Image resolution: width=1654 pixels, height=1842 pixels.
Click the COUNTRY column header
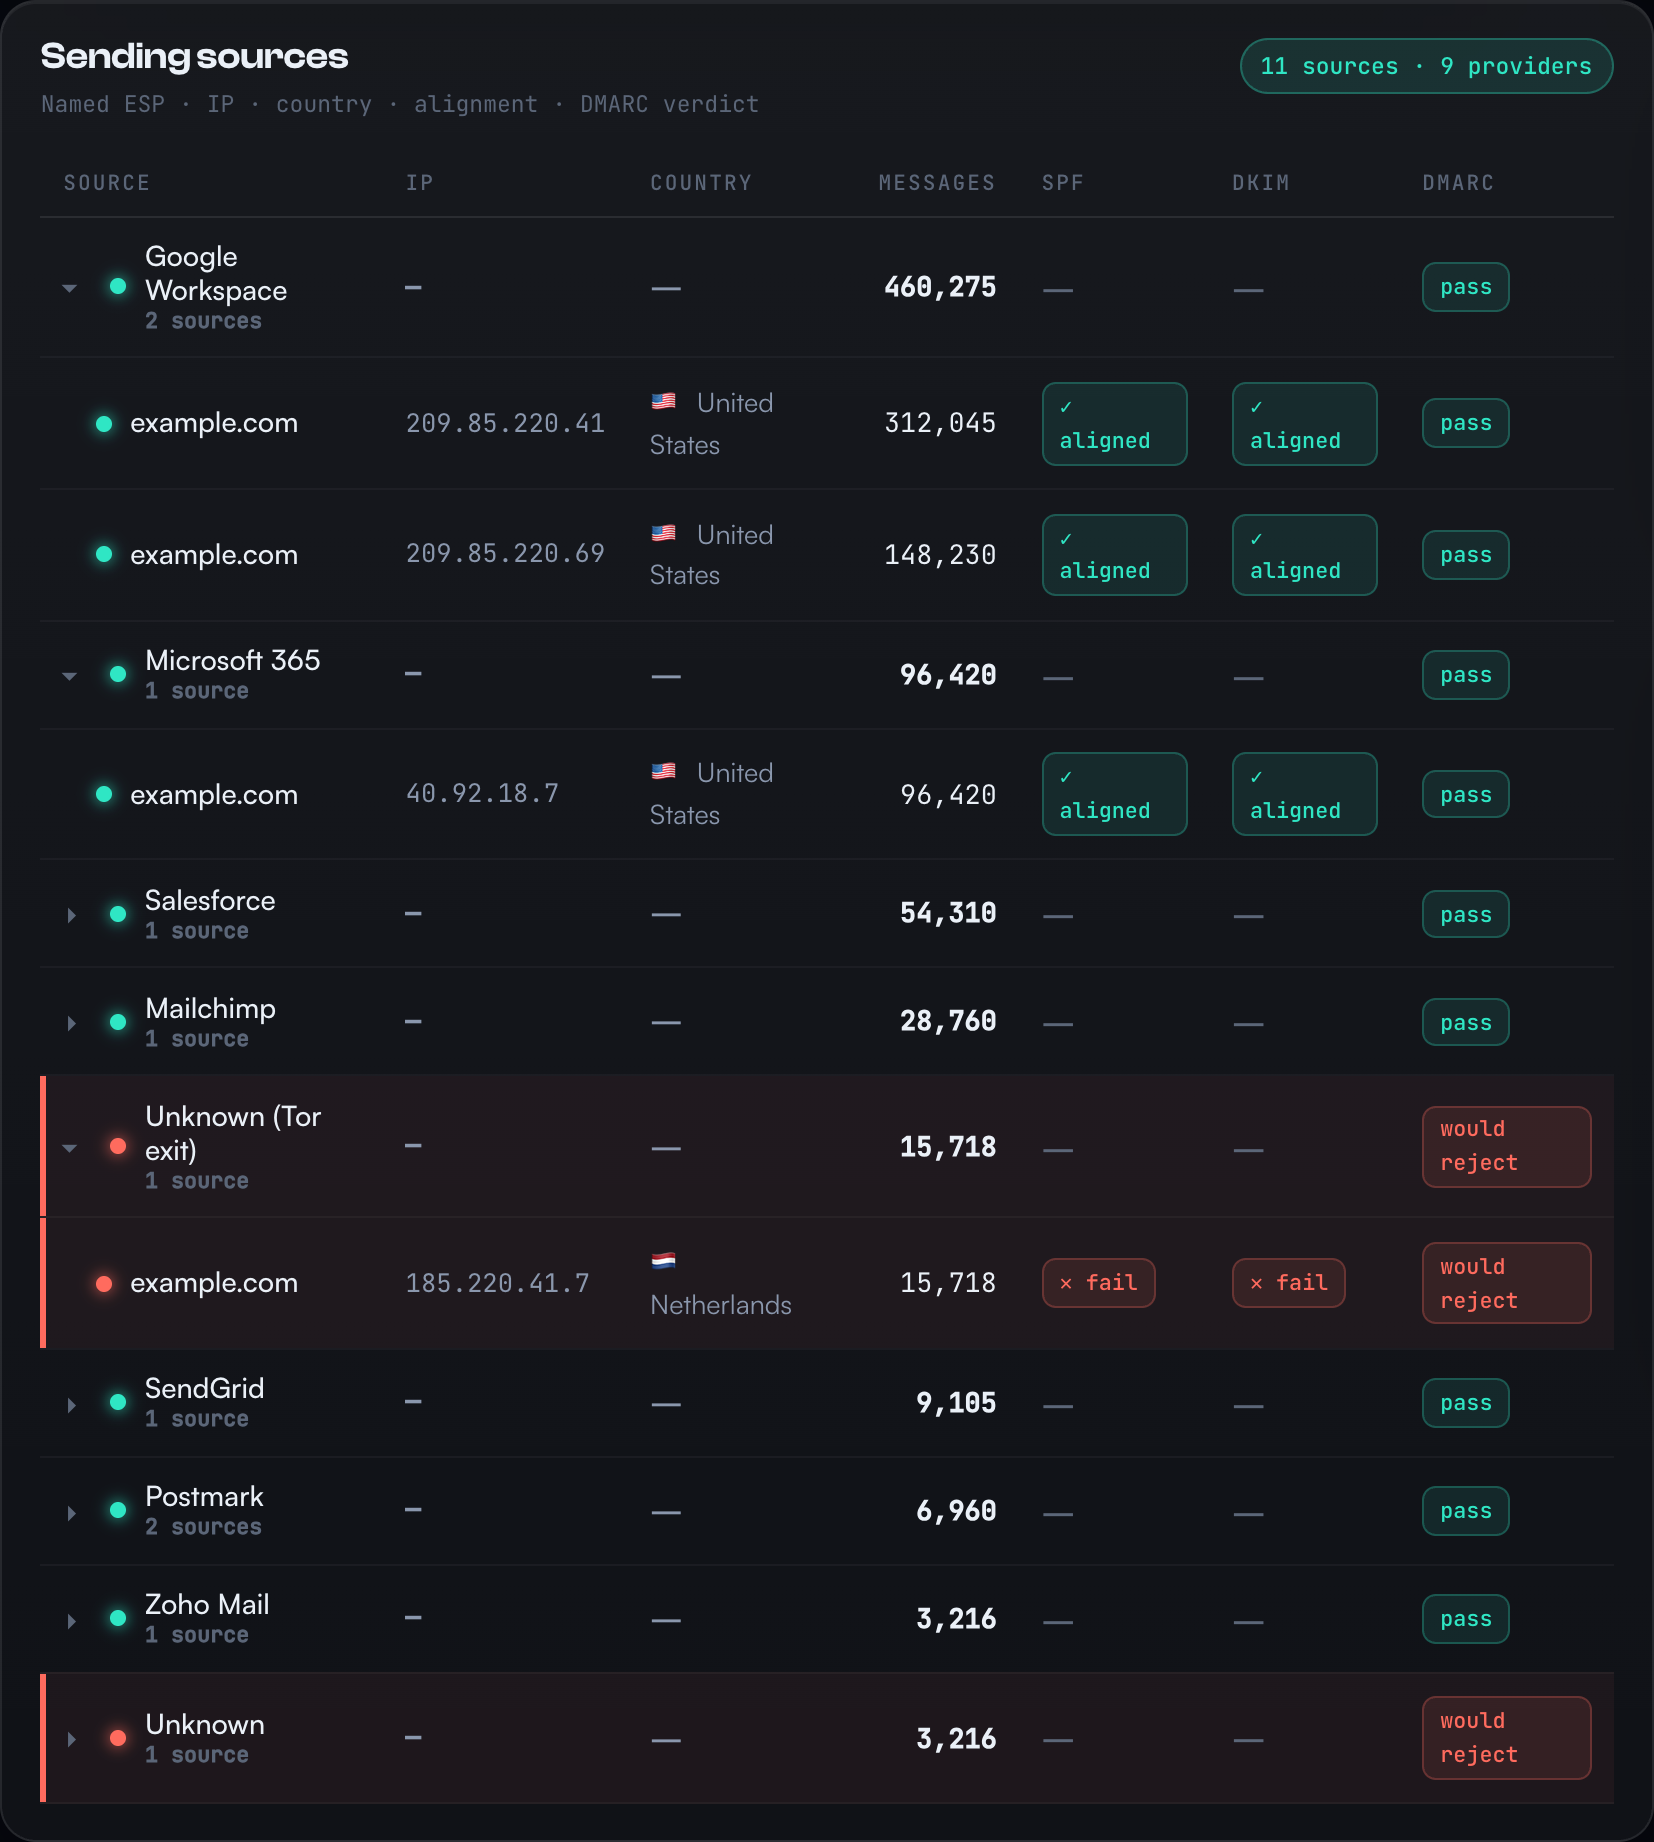coord(701,183)
